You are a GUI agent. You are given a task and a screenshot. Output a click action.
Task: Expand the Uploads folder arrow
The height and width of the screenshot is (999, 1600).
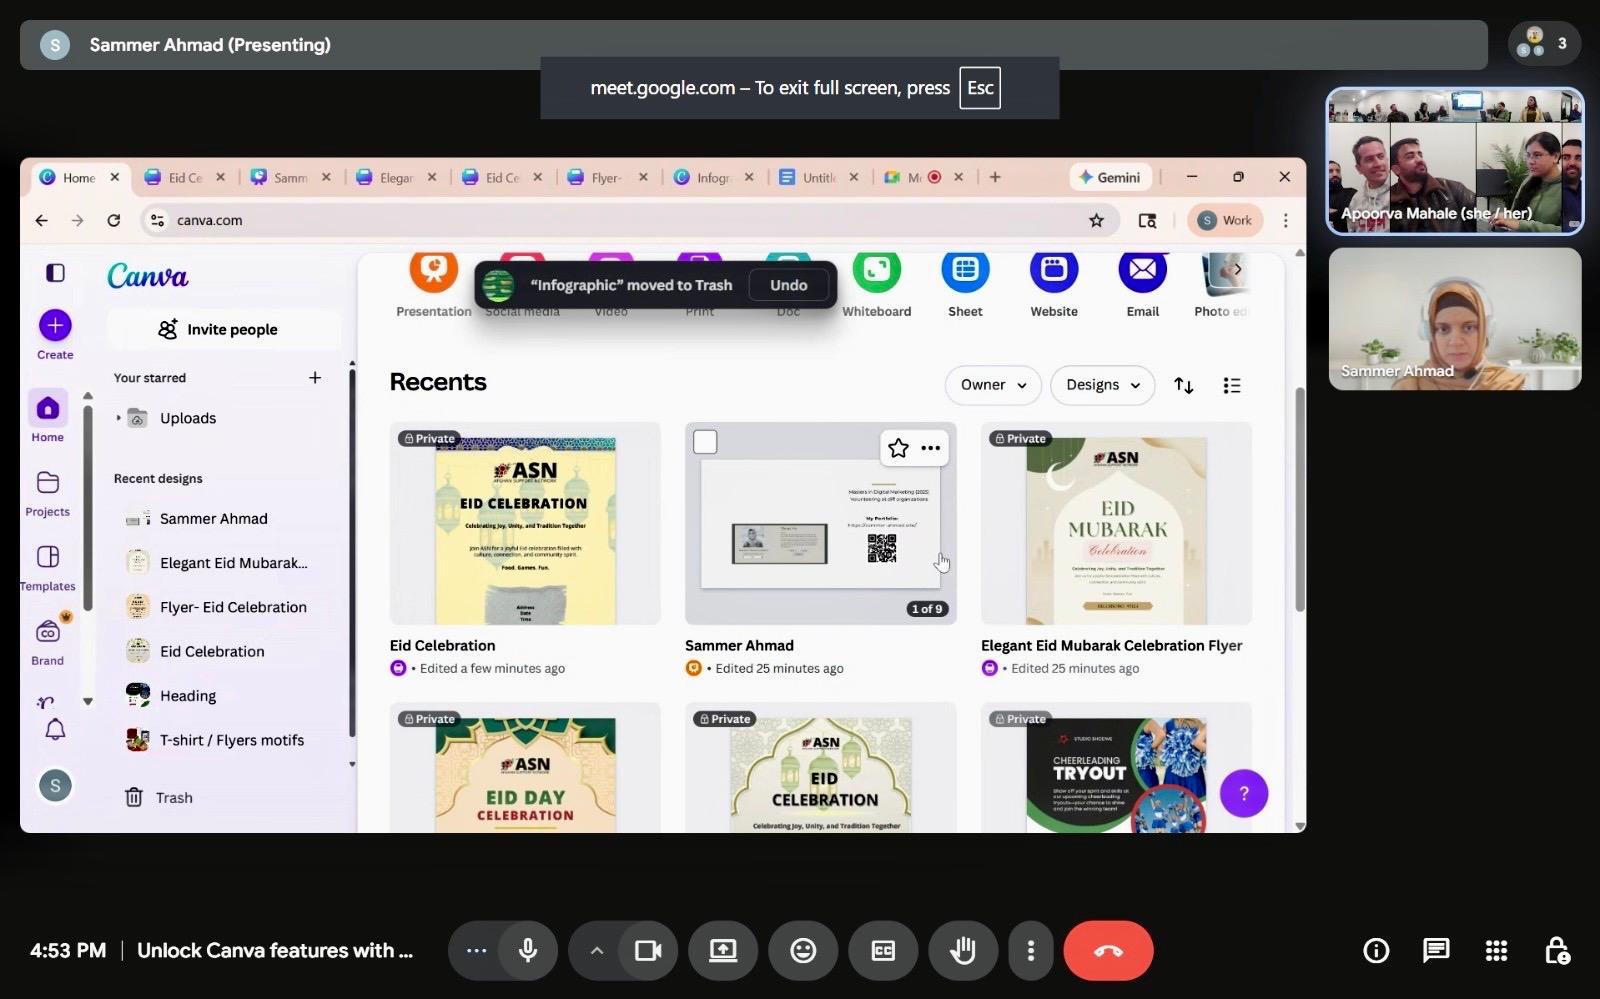pyautogui.click(x=118, y=418)
